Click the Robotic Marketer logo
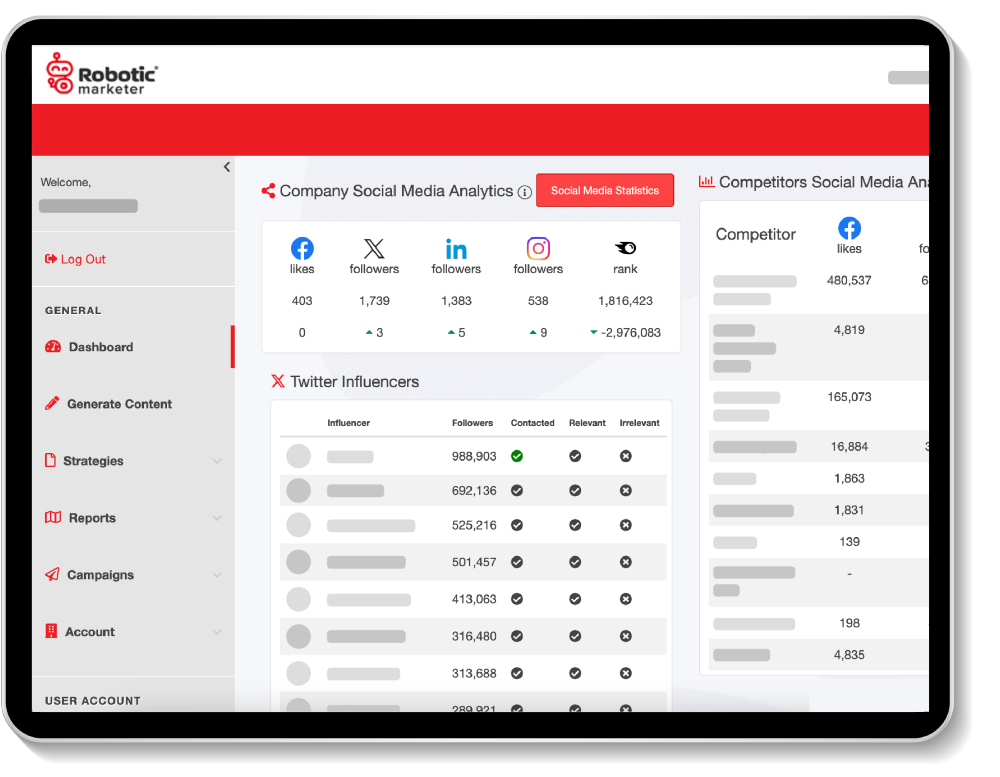Image resolution: width=1000 pixels, height=777 pixels. tap(102, 74)
